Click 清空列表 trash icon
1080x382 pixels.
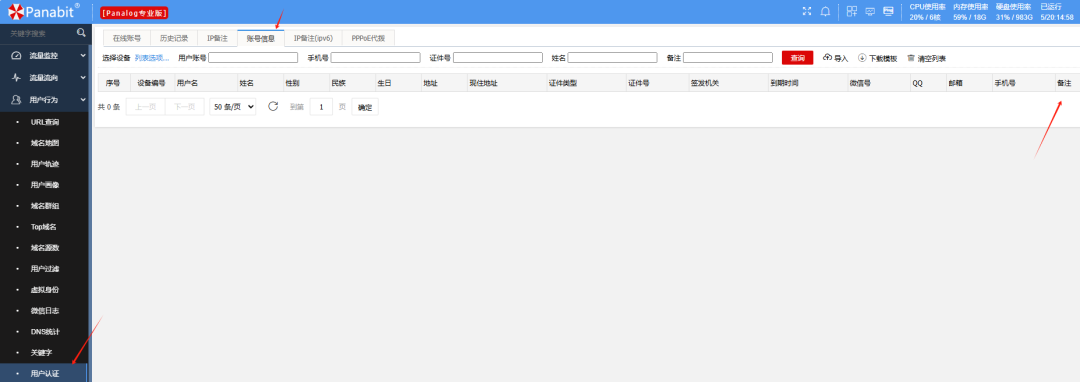click(x=911, y=58)
